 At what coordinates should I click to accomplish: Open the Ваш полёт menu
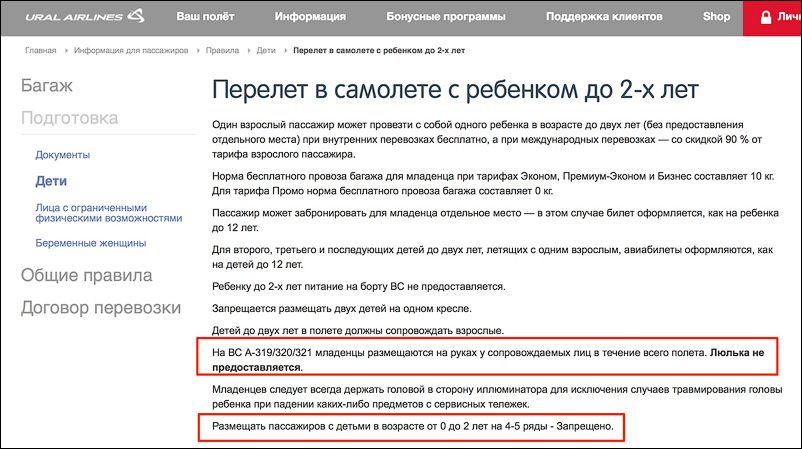205,16
